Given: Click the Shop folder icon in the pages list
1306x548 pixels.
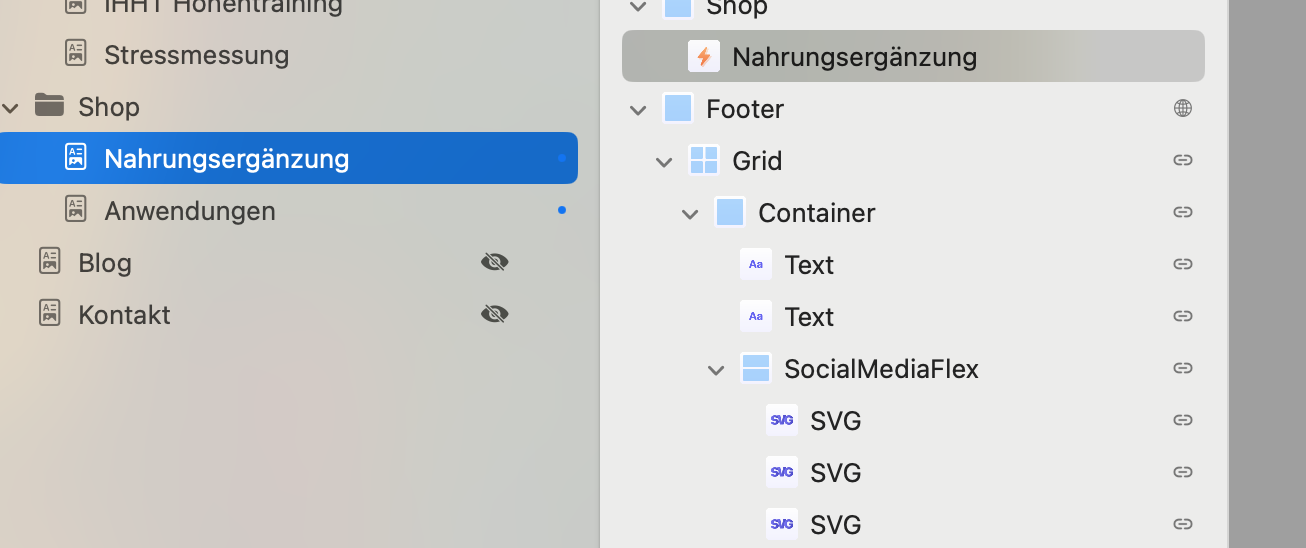Looking at the screenshot, I should (49, 105).
